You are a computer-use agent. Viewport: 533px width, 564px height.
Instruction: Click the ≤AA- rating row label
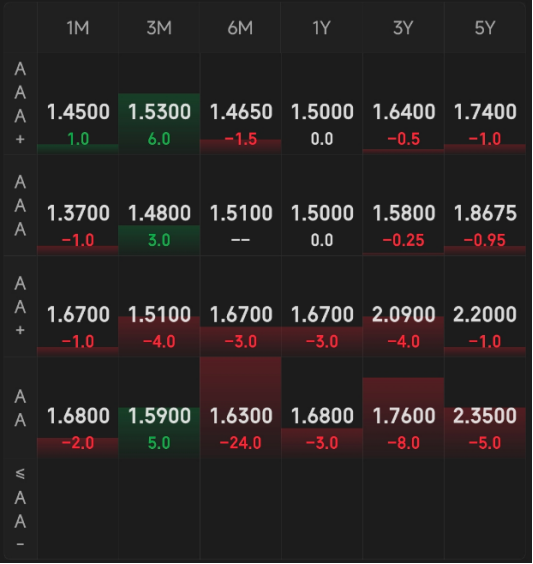click(20, 509)
